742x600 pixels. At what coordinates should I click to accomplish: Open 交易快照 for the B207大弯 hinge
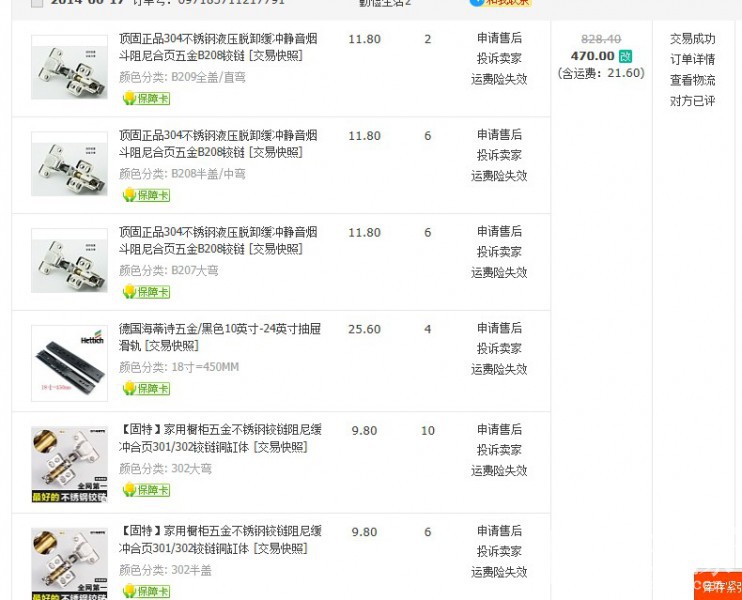tap(276, 249)
